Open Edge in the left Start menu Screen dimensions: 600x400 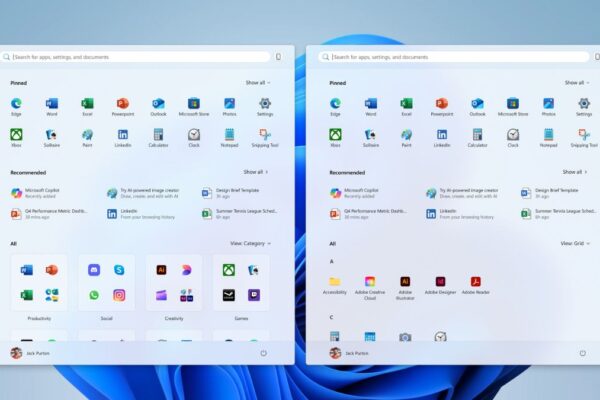click(x=16, y=104)
